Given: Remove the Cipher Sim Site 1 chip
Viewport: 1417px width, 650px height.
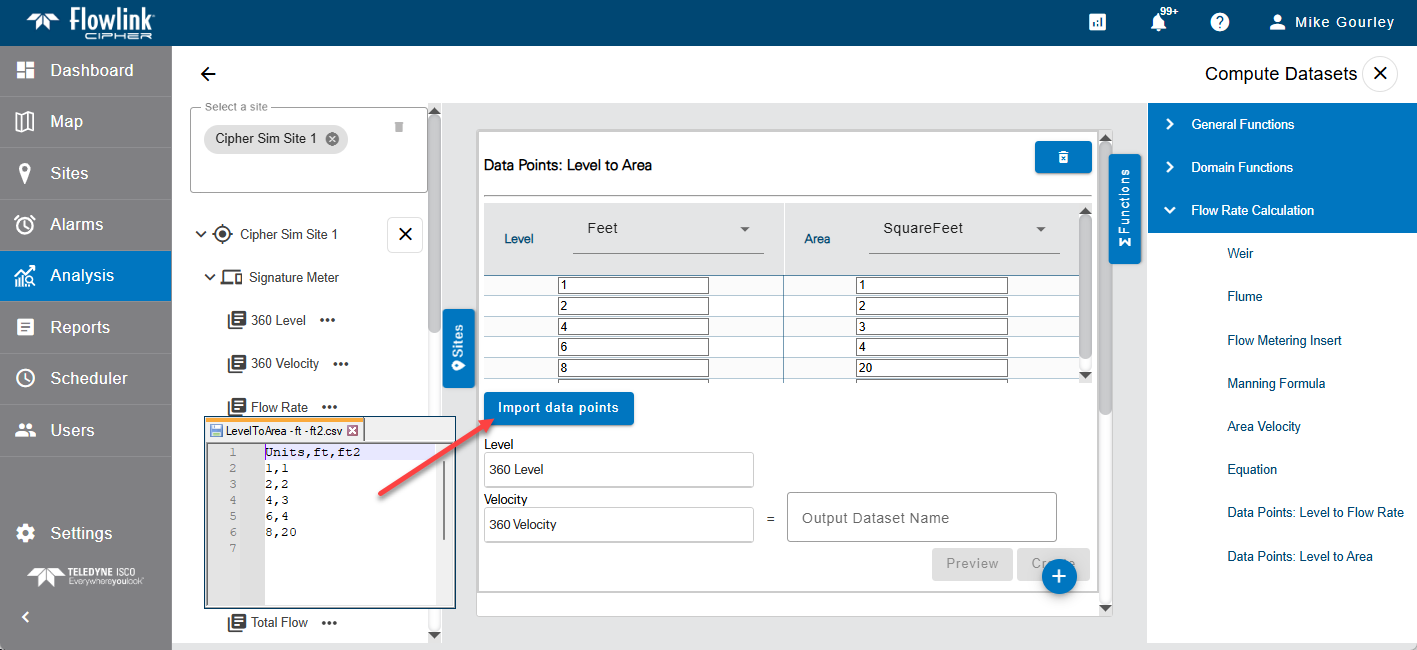Looking at the screenshot, I should pyautogui.click(x=332, y=139).
